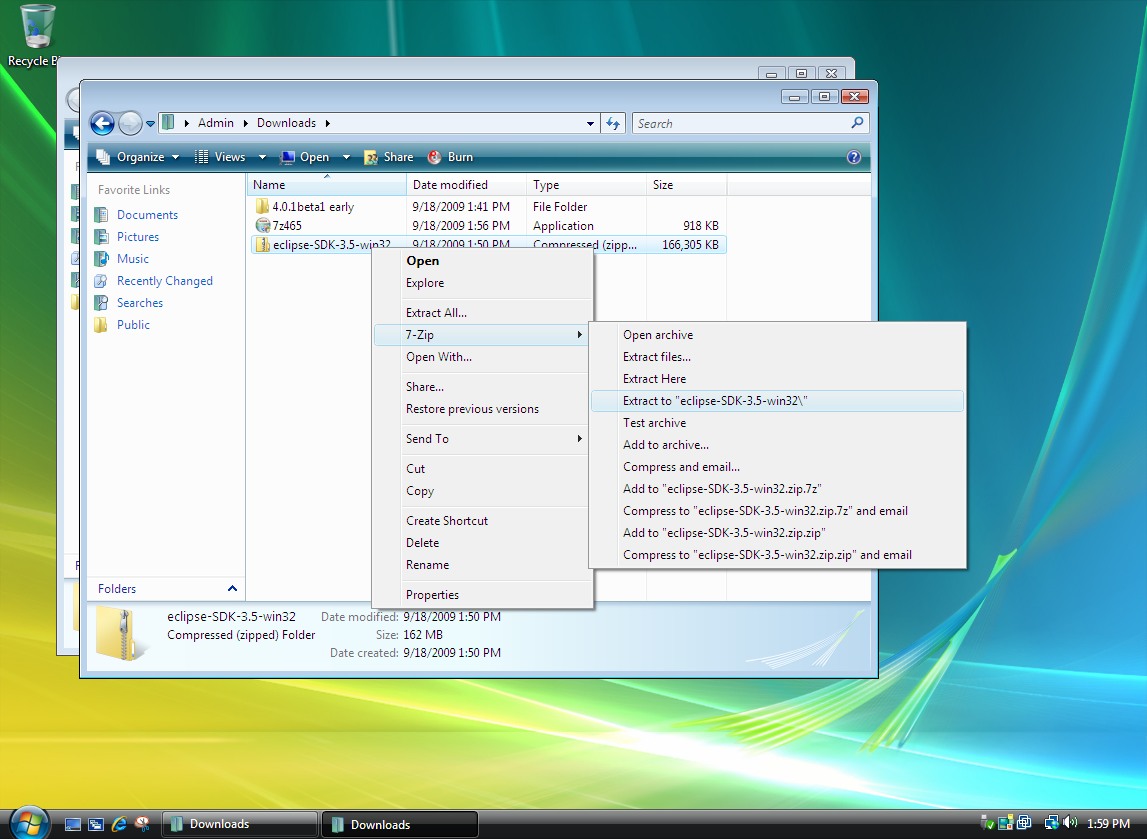Viewport: 1147px width, 839px height.
Task: Open the Help question mark icon
Action: tap(854, 157)
